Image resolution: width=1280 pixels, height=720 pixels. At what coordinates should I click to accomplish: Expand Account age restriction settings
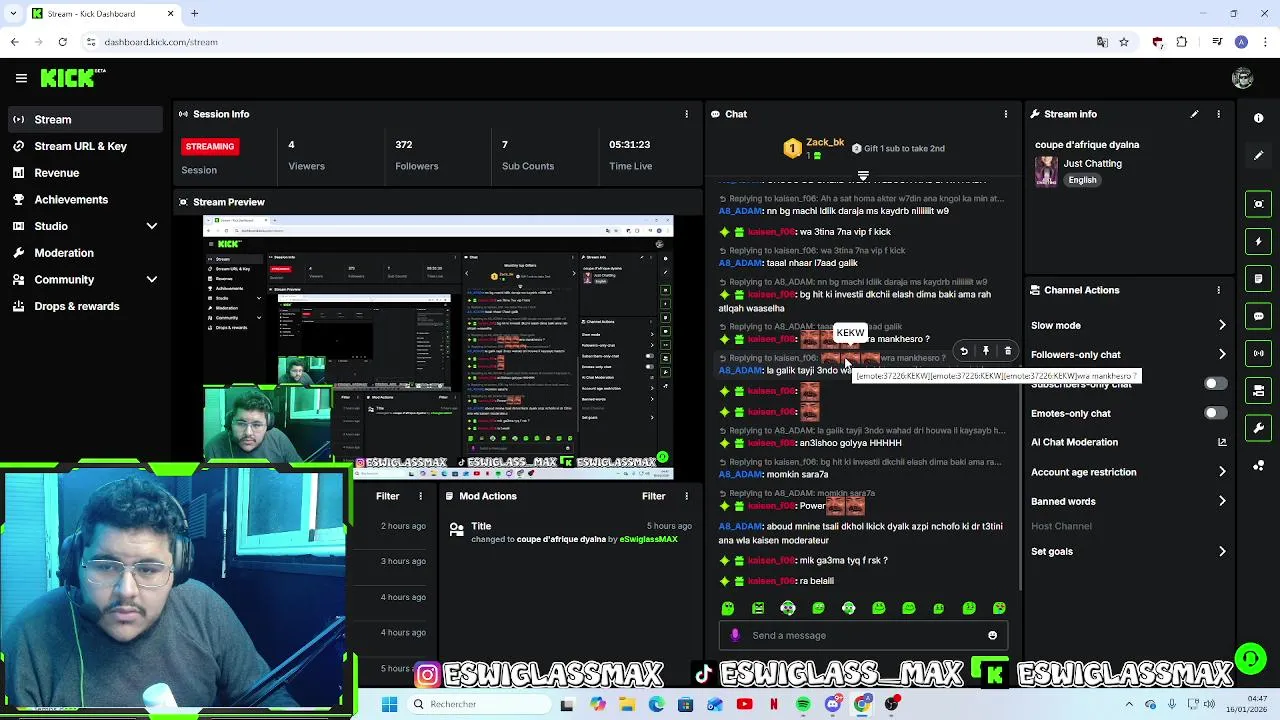point(1222,472)
